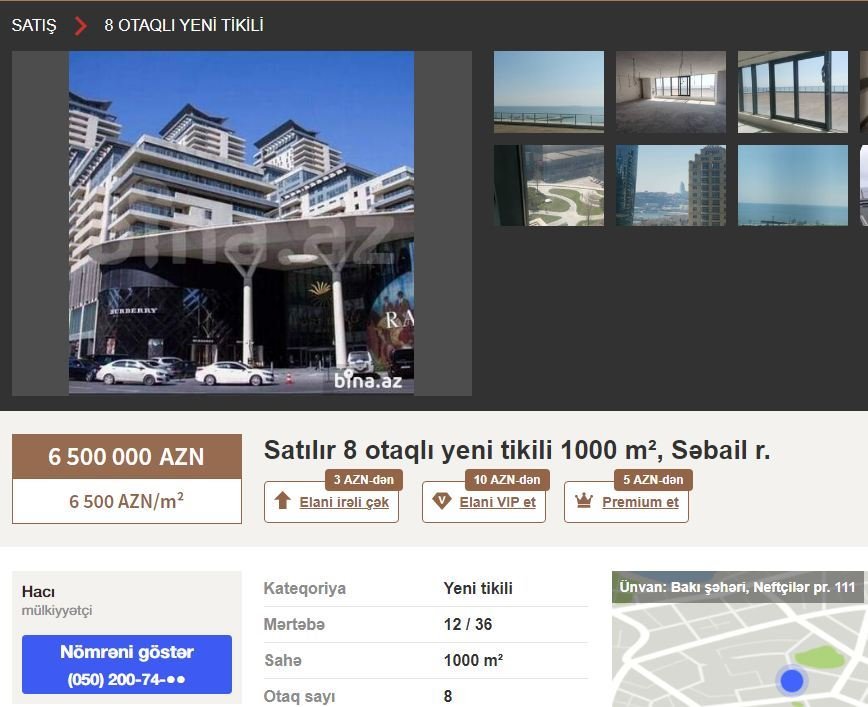Click the red chevron in the breadcrumb

81,25
